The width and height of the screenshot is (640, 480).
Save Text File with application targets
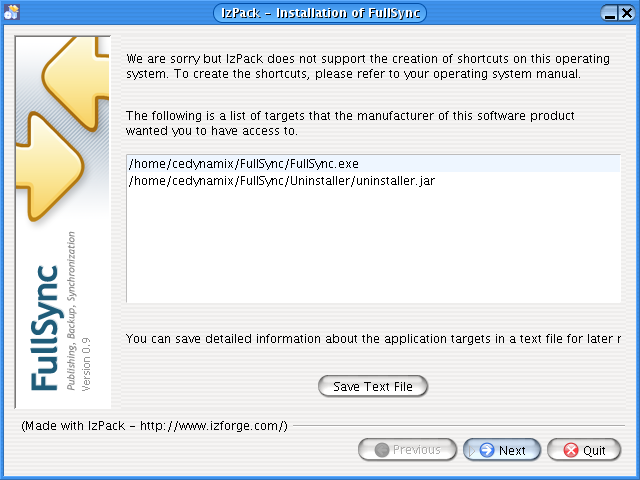pyautogui.click(x=373, y=386)
